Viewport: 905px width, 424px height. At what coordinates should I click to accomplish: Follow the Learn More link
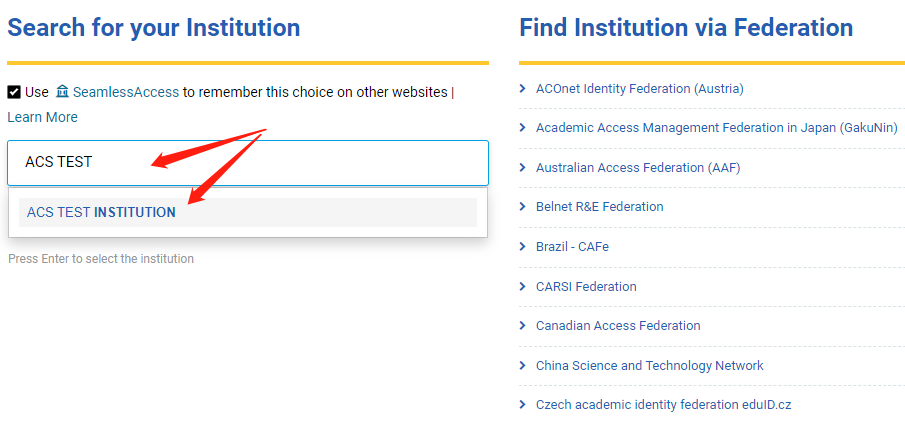(x=42, y=117)
